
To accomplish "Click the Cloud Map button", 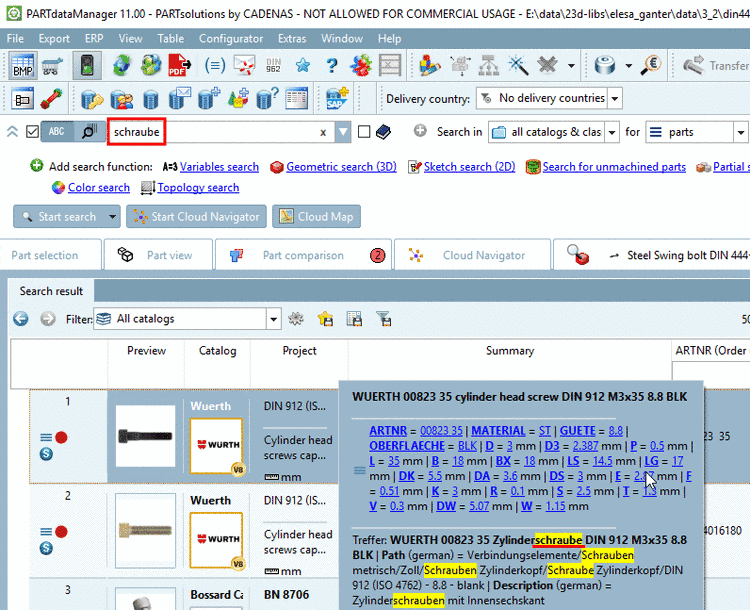I will (x=316, y=217).
